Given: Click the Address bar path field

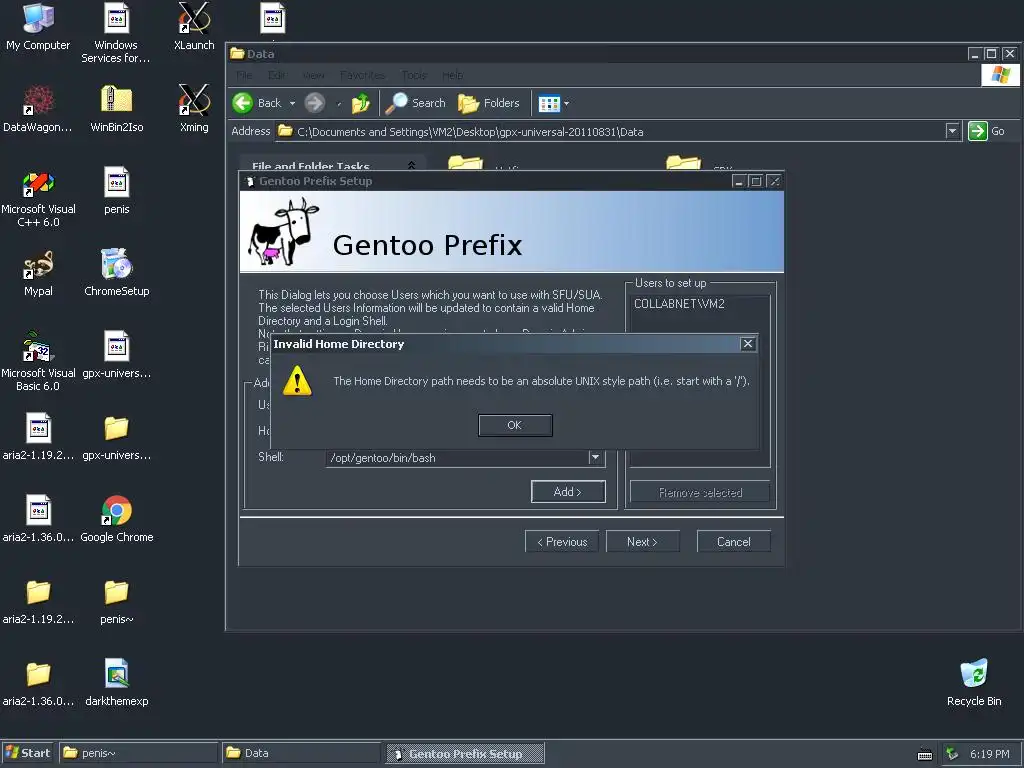Looking at the screenshot, I should (611, 131).
